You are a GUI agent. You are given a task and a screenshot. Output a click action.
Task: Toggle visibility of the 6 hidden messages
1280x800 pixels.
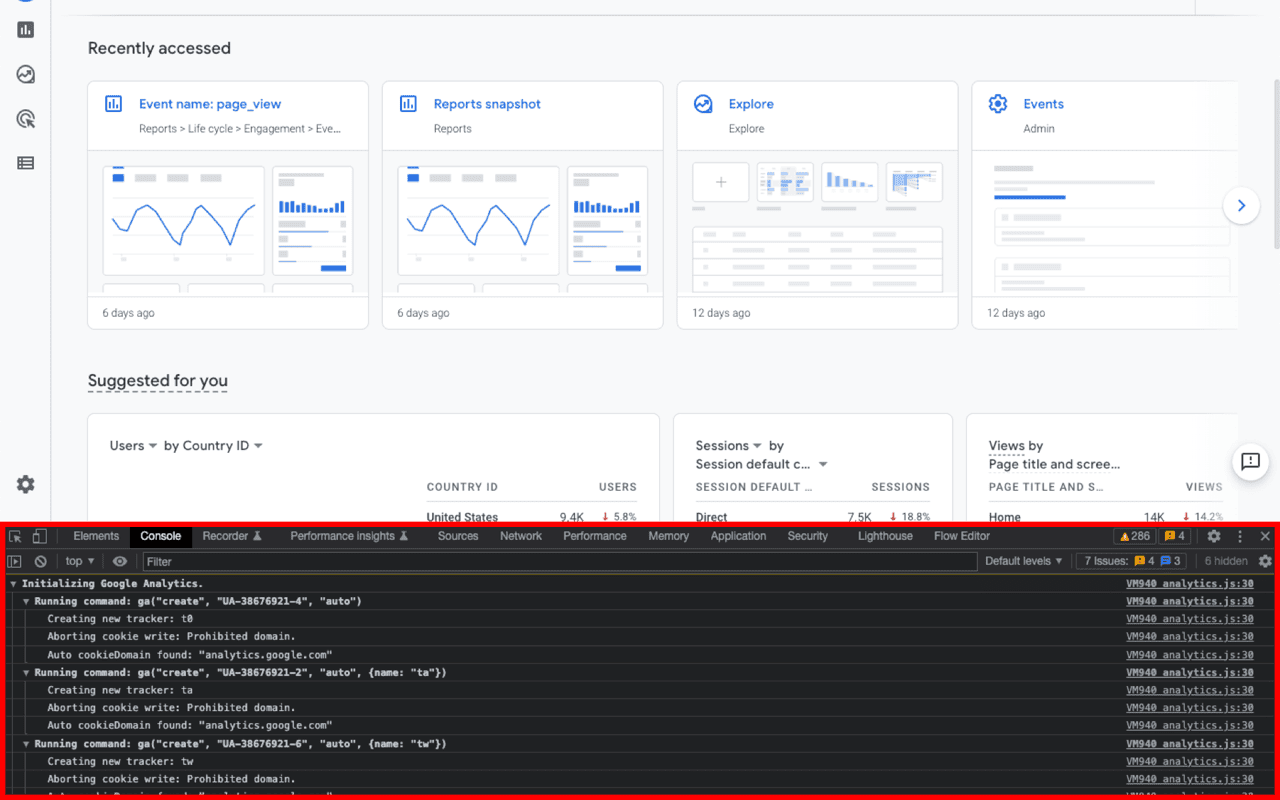[x=1225, y=561]
